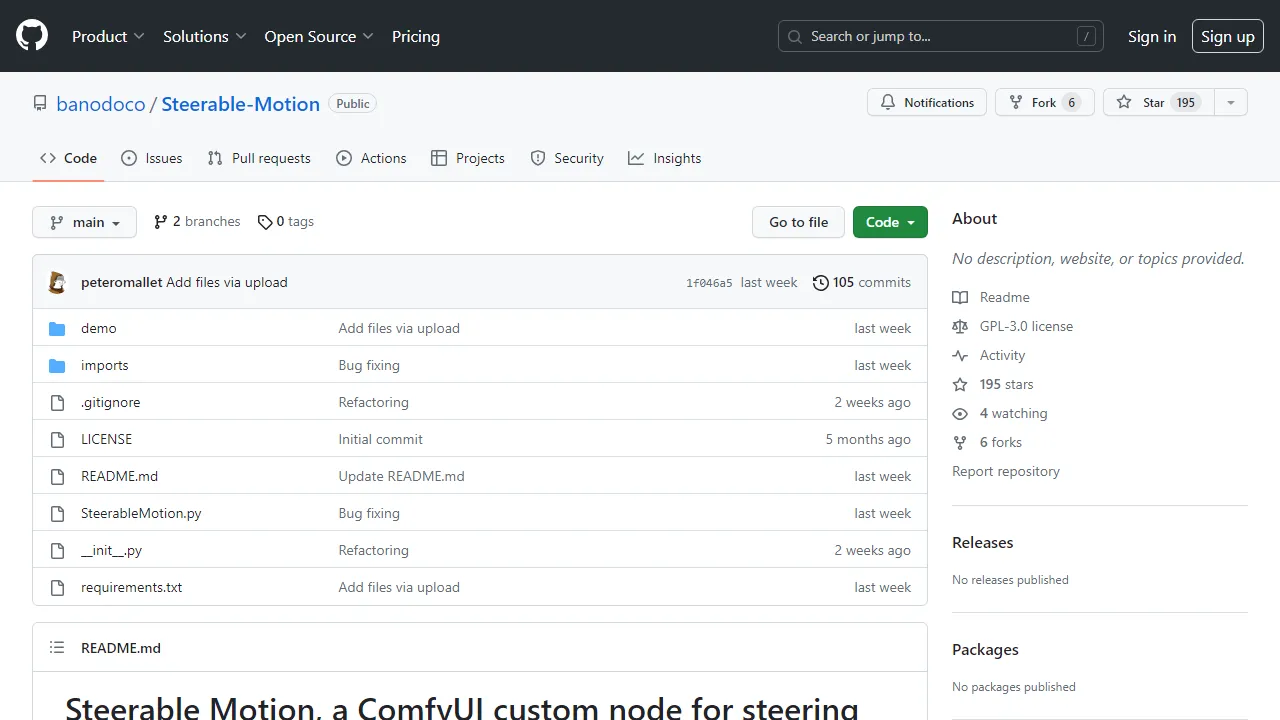The width and height of the screenshot is (1280, 720).
Task: Click the Sign up button
Action: tap(1228, 36)
